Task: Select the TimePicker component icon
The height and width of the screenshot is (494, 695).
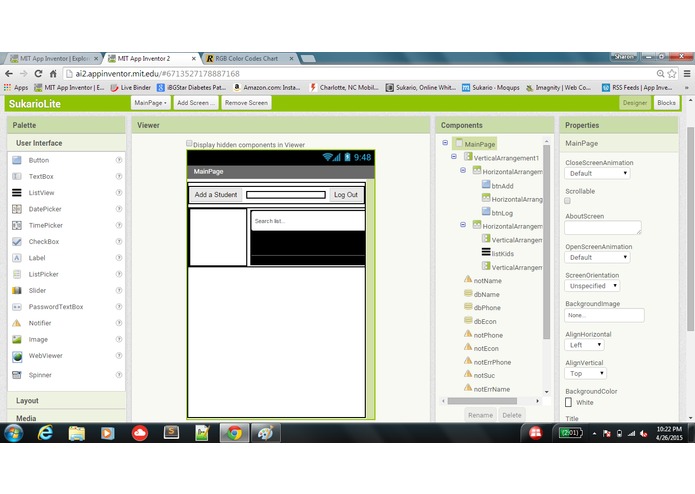Action: click(17, 225)
